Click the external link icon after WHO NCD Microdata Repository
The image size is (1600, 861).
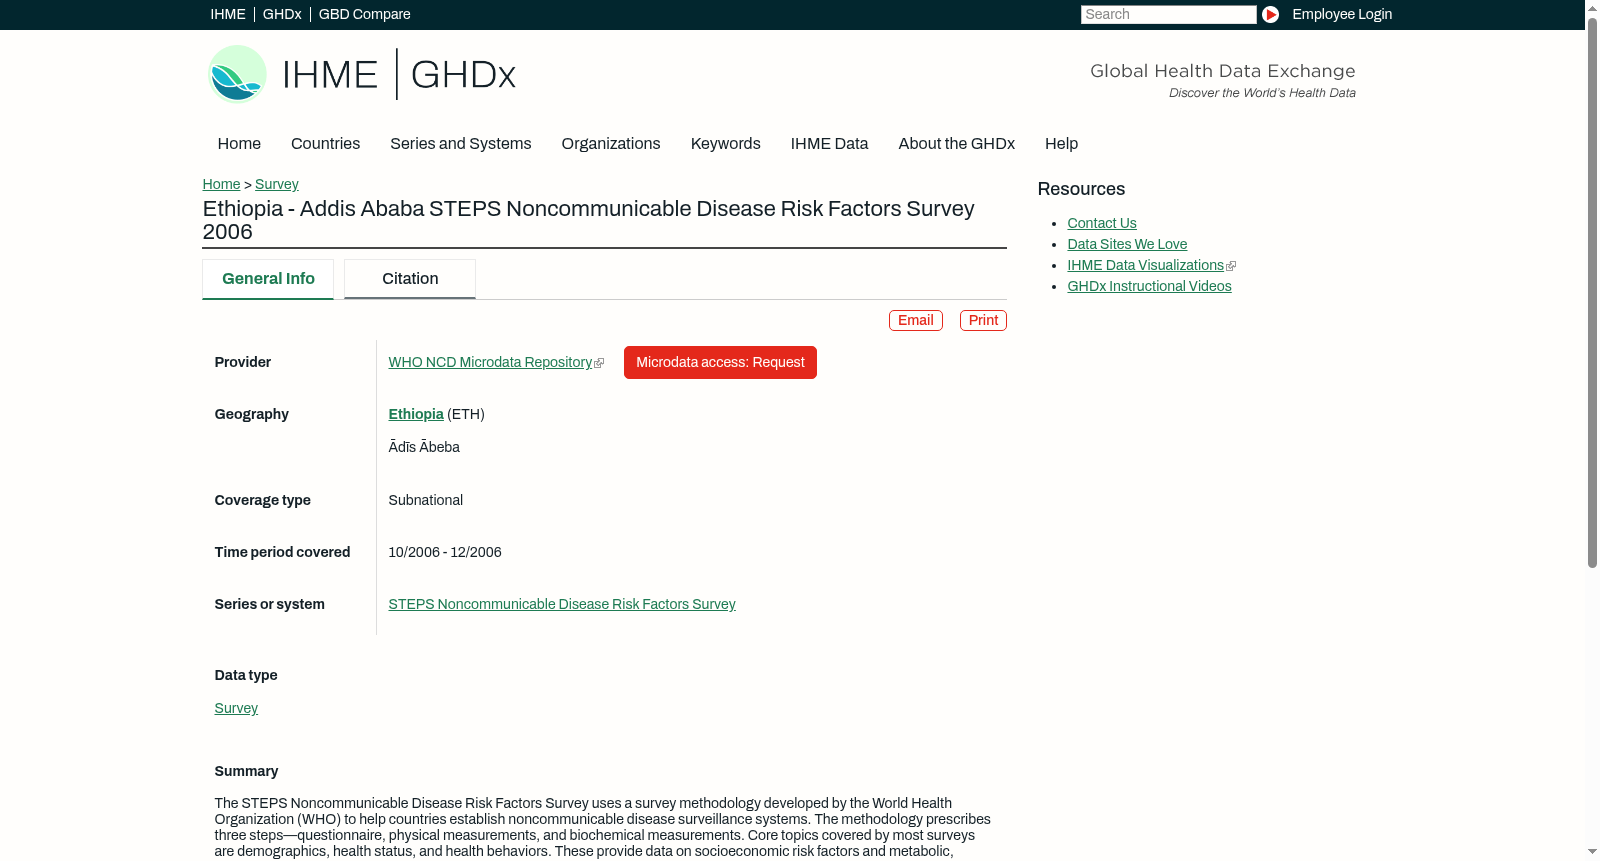[599, 363]
